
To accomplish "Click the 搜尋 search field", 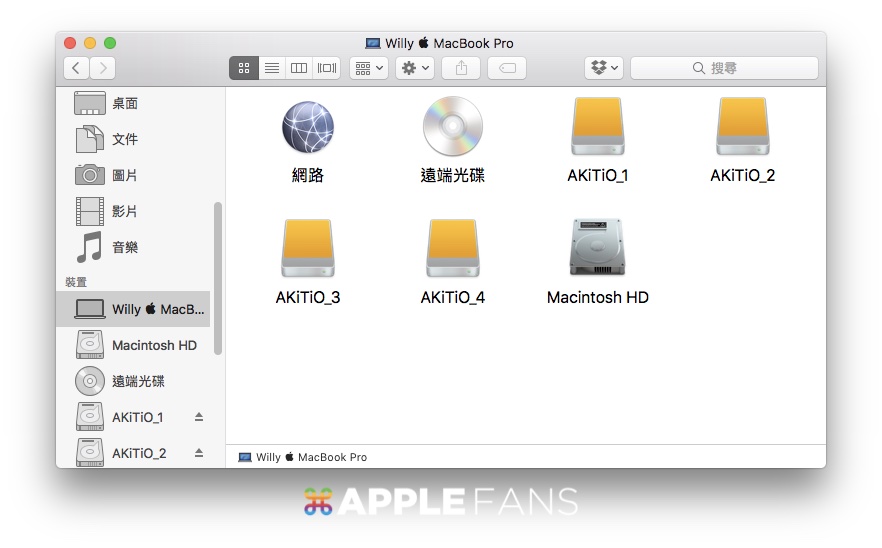I will tap(724, 68).
